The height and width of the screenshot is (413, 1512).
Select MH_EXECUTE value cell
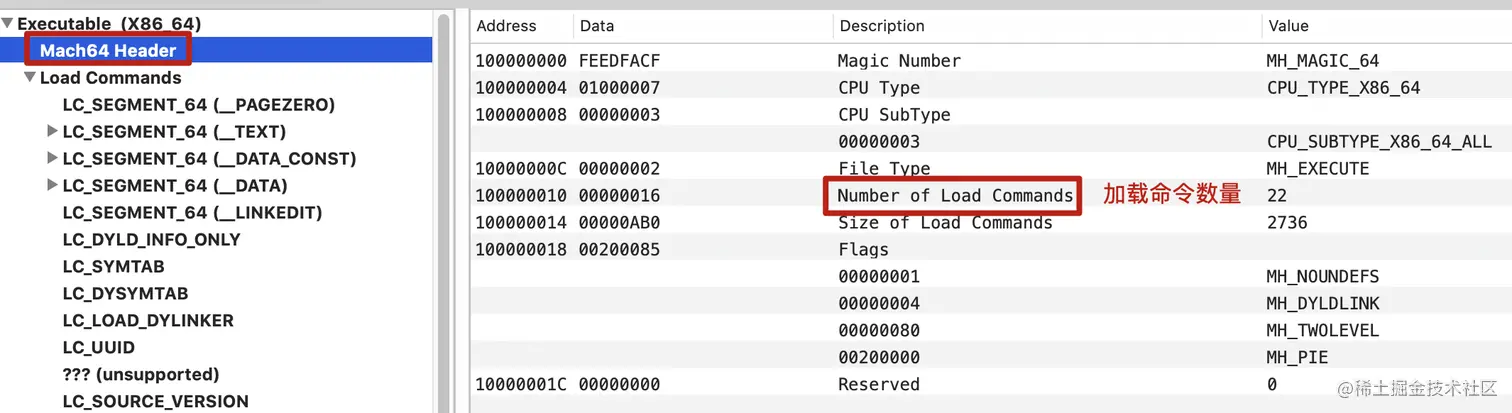(1317, 168)
